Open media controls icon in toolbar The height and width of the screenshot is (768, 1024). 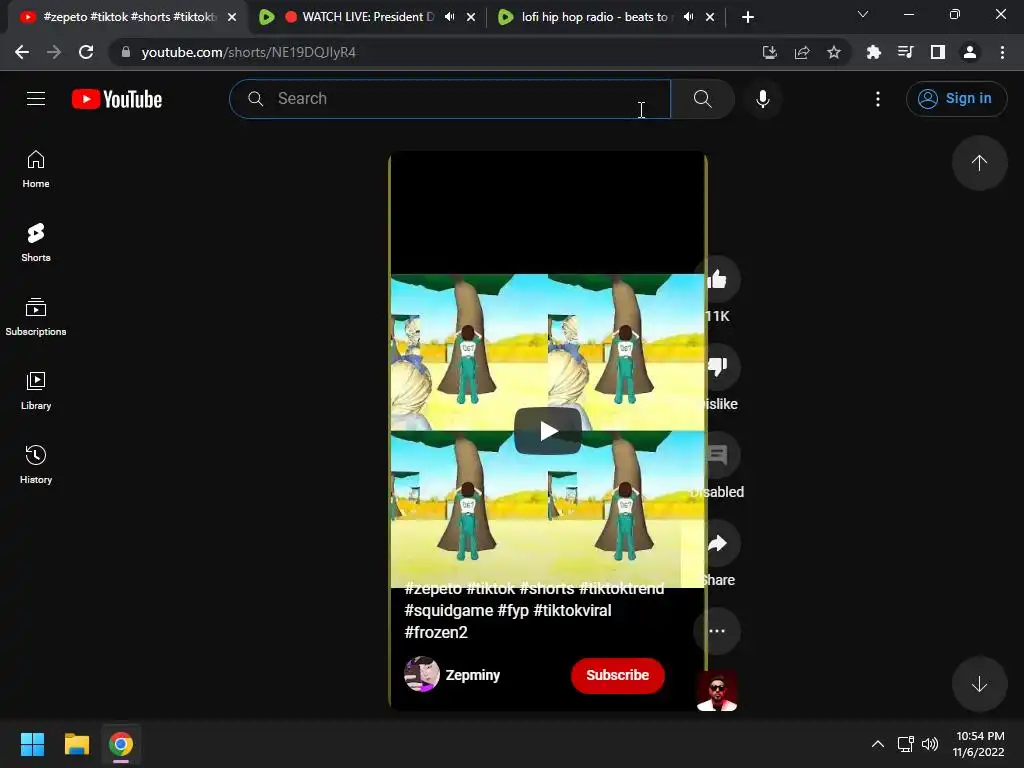[x=905, y=52]
